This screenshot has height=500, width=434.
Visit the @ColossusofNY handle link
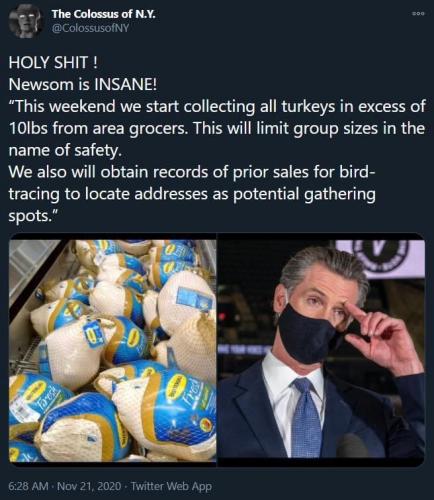click(x=90, y=29)
